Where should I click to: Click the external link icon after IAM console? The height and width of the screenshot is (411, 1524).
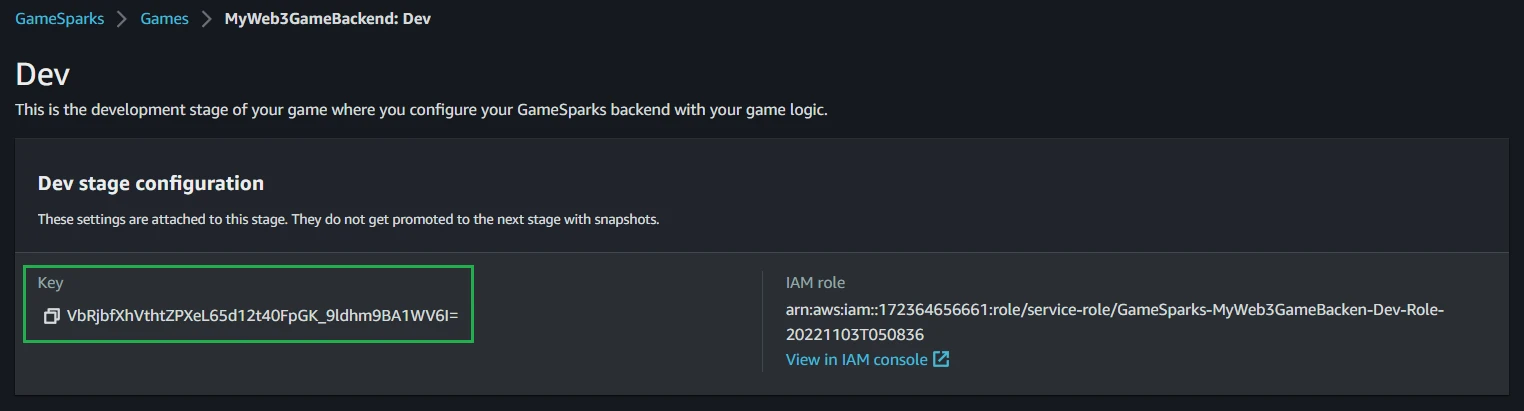941,359
